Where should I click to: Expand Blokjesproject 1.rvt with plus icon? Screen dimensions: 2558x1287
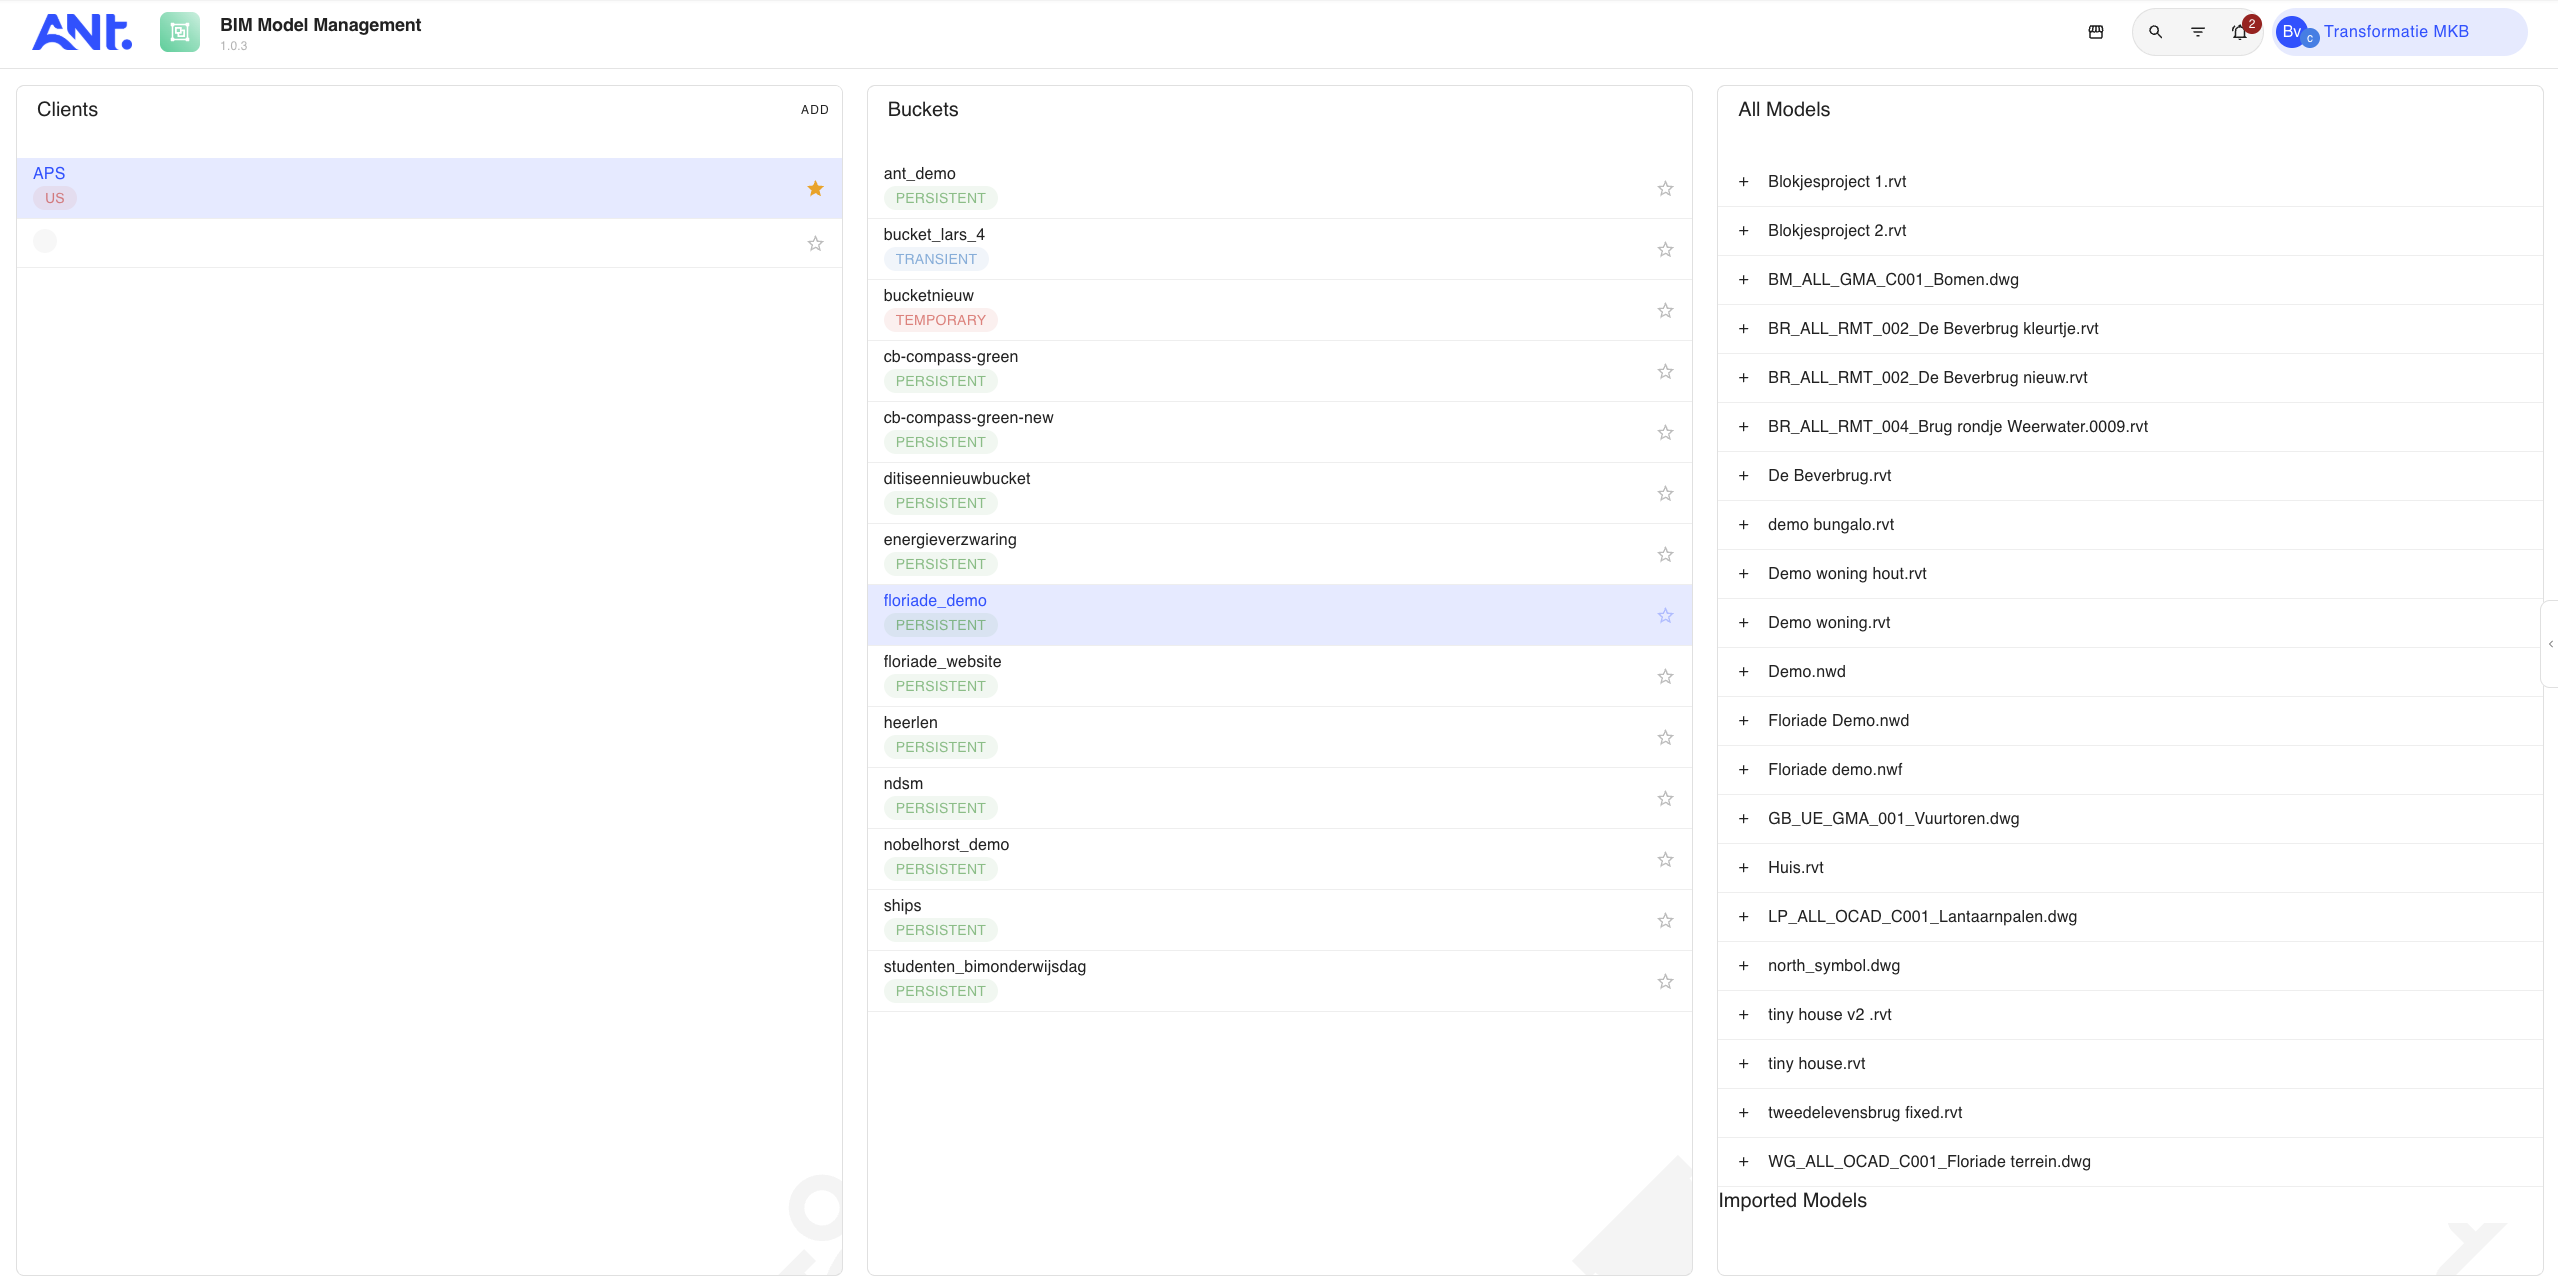coord(1744,181)
